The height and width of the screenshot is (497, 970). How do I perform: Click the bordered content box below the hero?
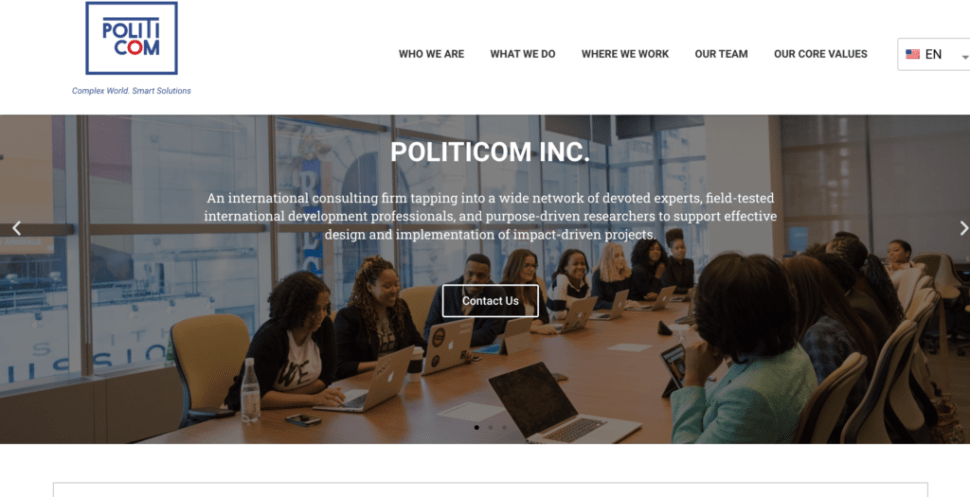coord(490,490)
